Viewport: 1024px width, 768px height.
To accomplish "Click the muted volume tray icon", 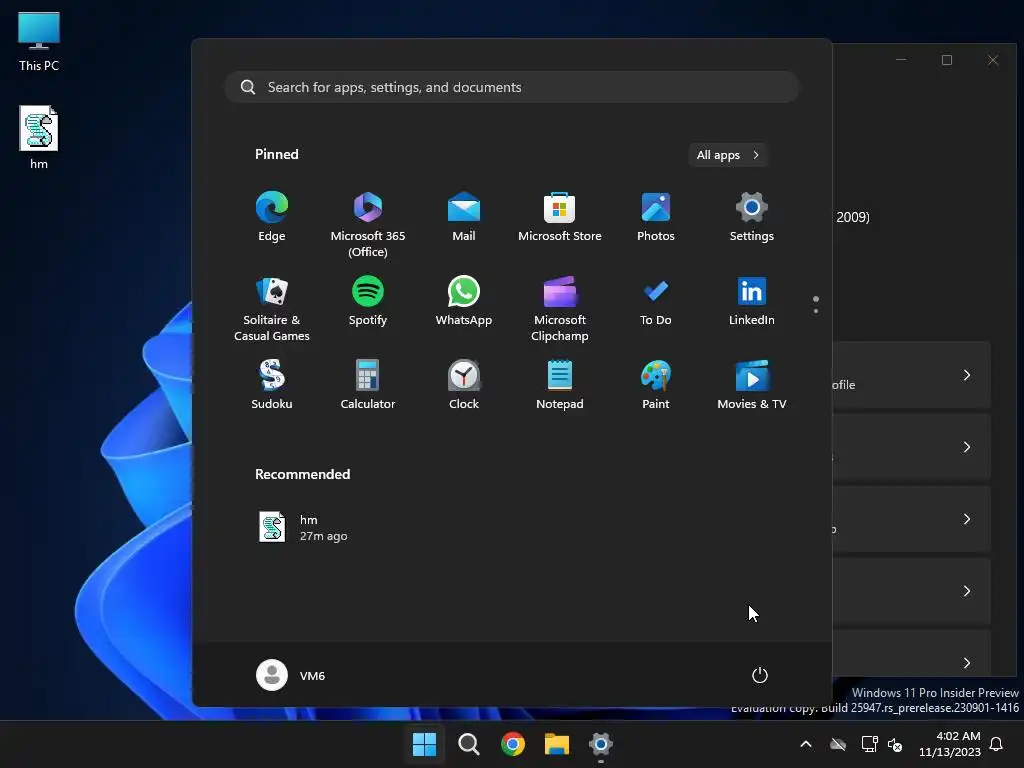I will pos(895,744).
